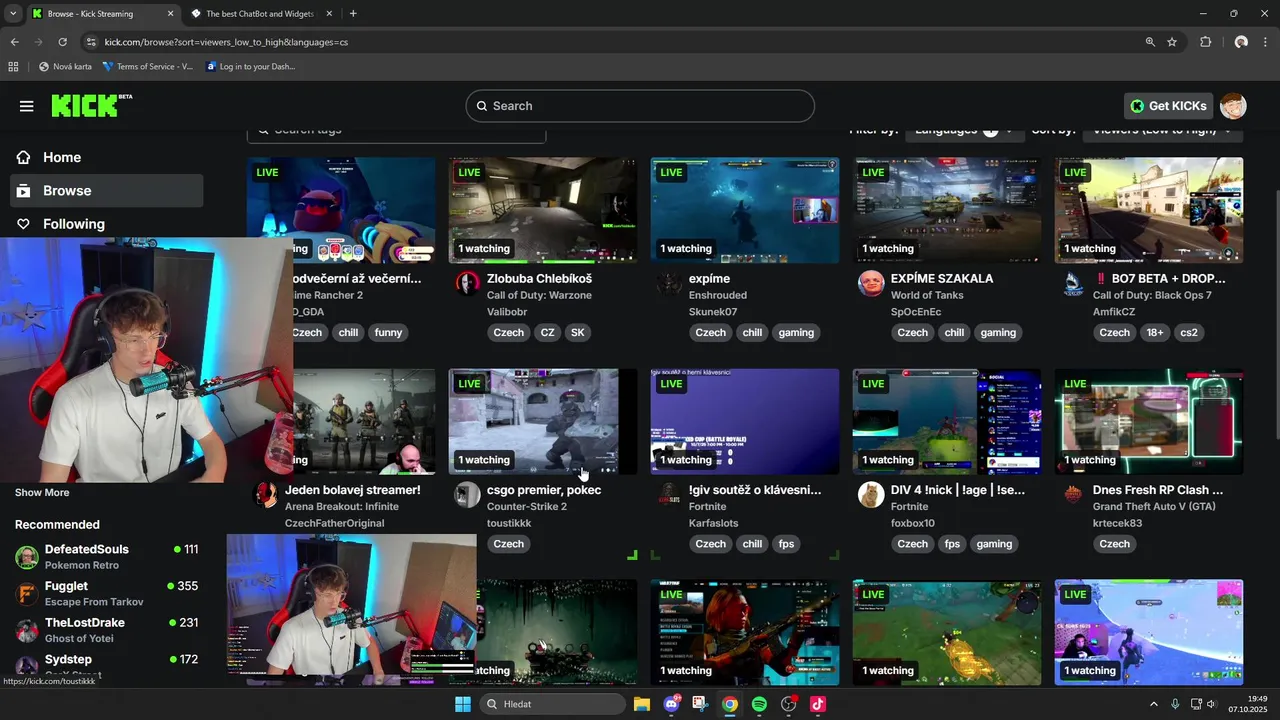Click Skunek07 streamer avatar
1280x720 pixels.
click(x=670, y=284)
